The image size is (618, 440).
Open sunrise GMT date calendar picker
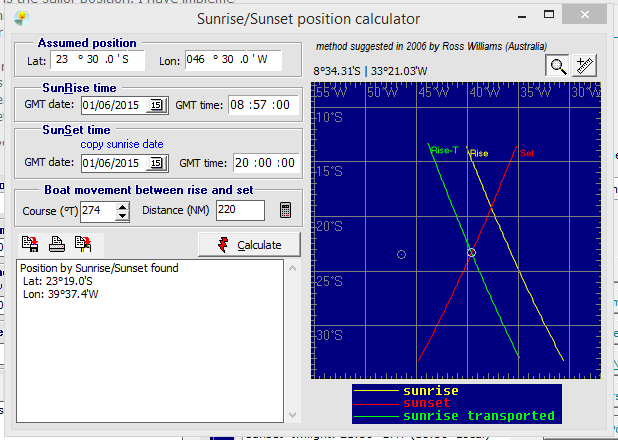click(156, 105)
